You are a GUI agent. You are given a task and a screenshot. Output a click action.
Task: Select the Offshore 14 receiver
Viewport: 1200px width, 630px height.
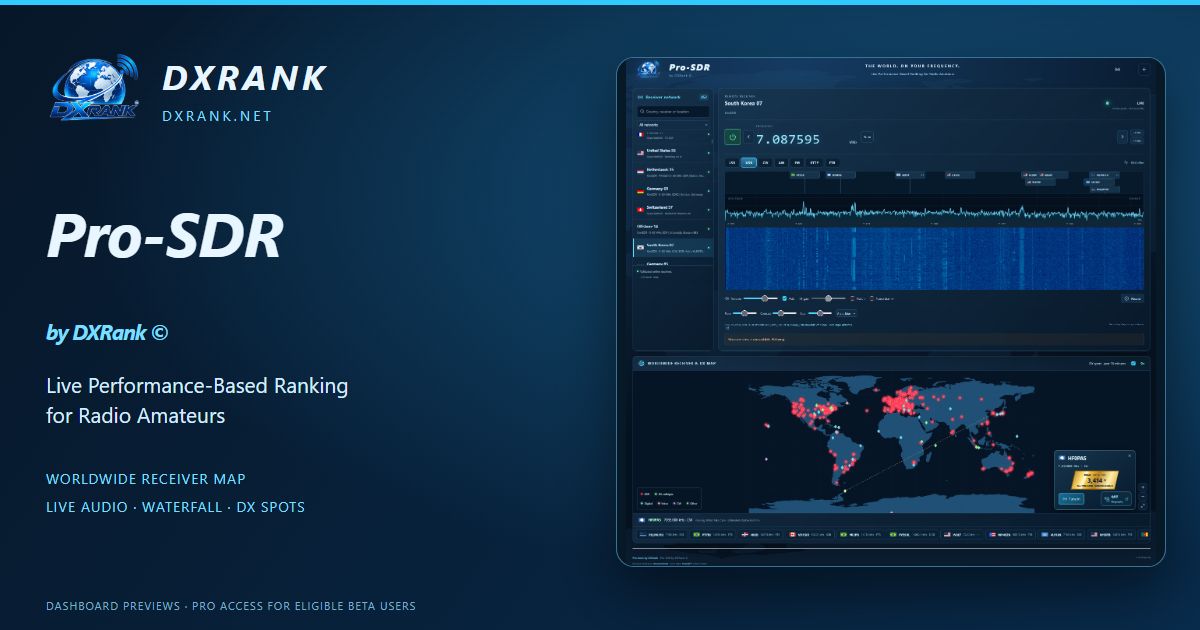click(x=673, y=228)
